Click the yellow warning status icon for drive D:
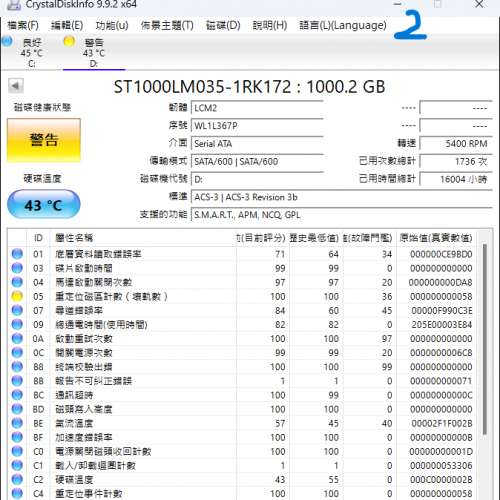Screen dimensions: 500x500 [x=69, y=41]
